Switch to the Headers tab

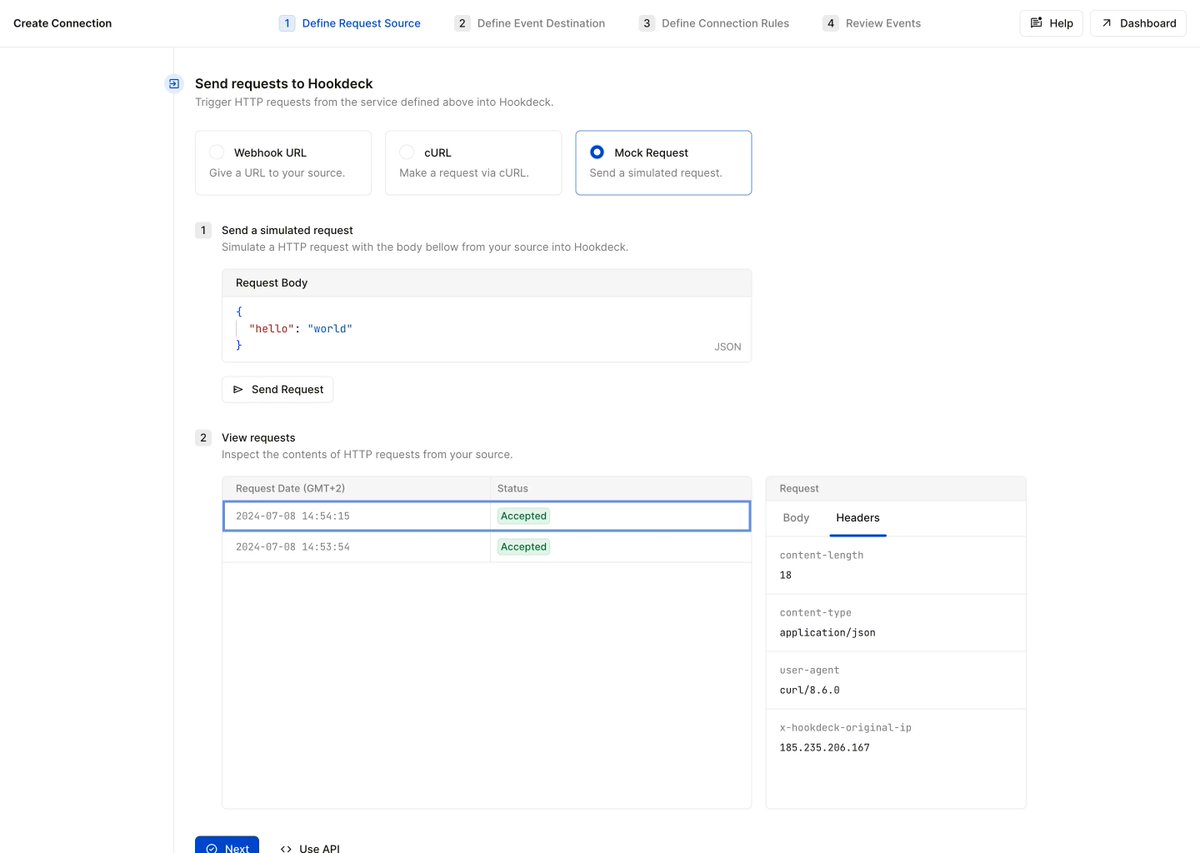pos(858,518)
